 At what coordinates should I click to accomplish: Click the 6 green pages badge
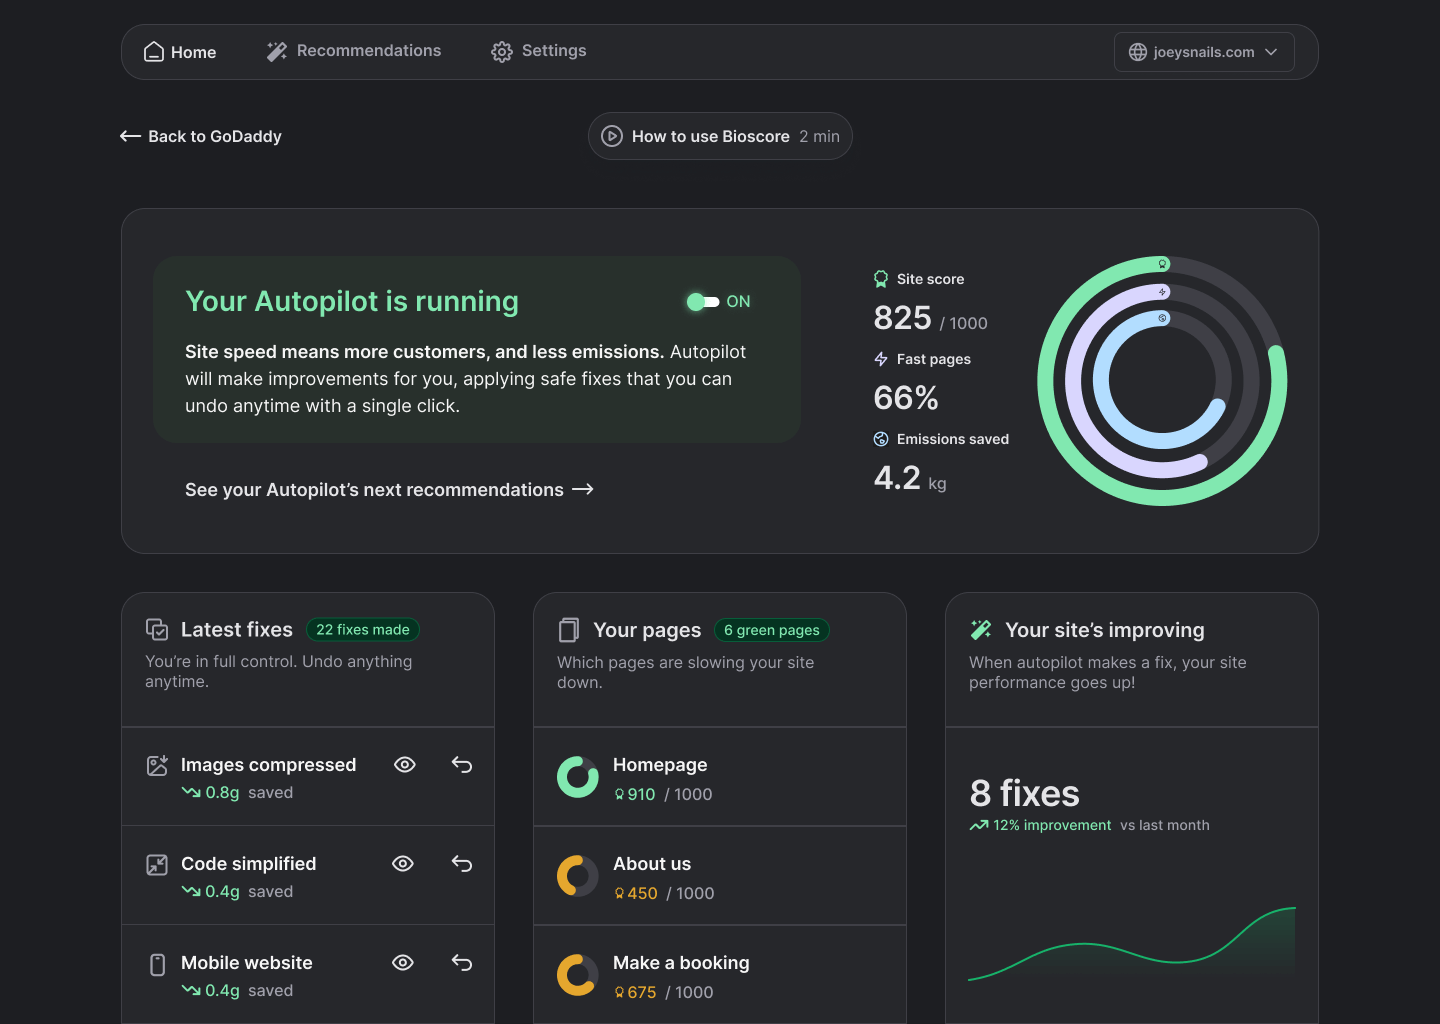[x=772, y=630]
